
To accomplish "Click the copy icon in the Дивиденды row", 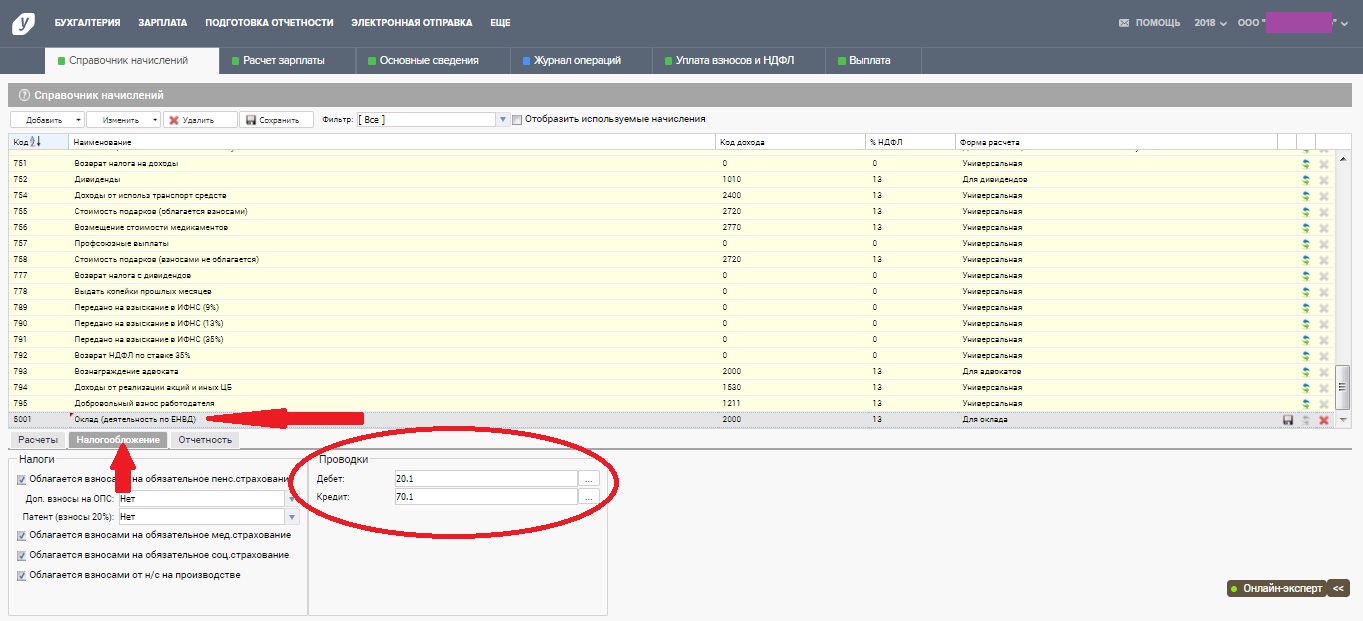I will tap(1306, 180).
